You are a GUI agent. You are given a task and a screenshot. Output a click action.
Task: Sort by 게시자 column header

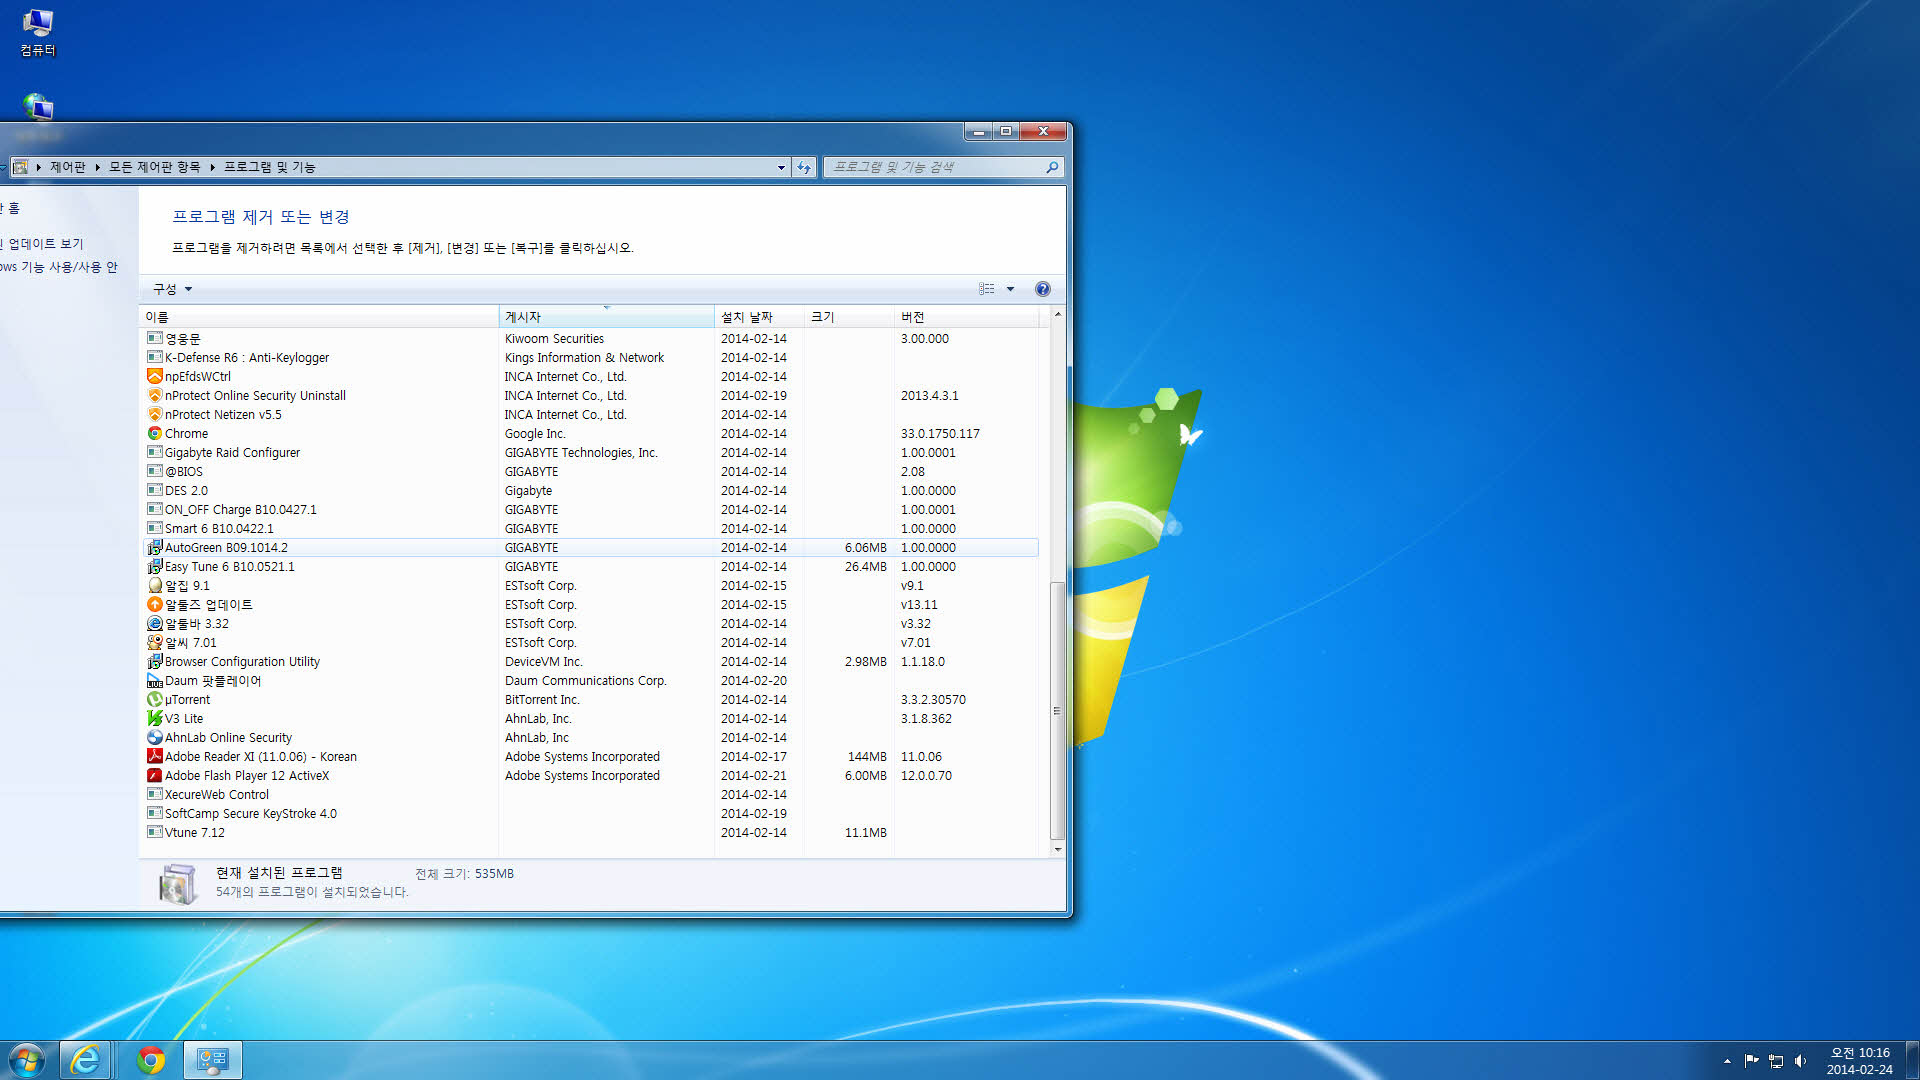point(606,317)
